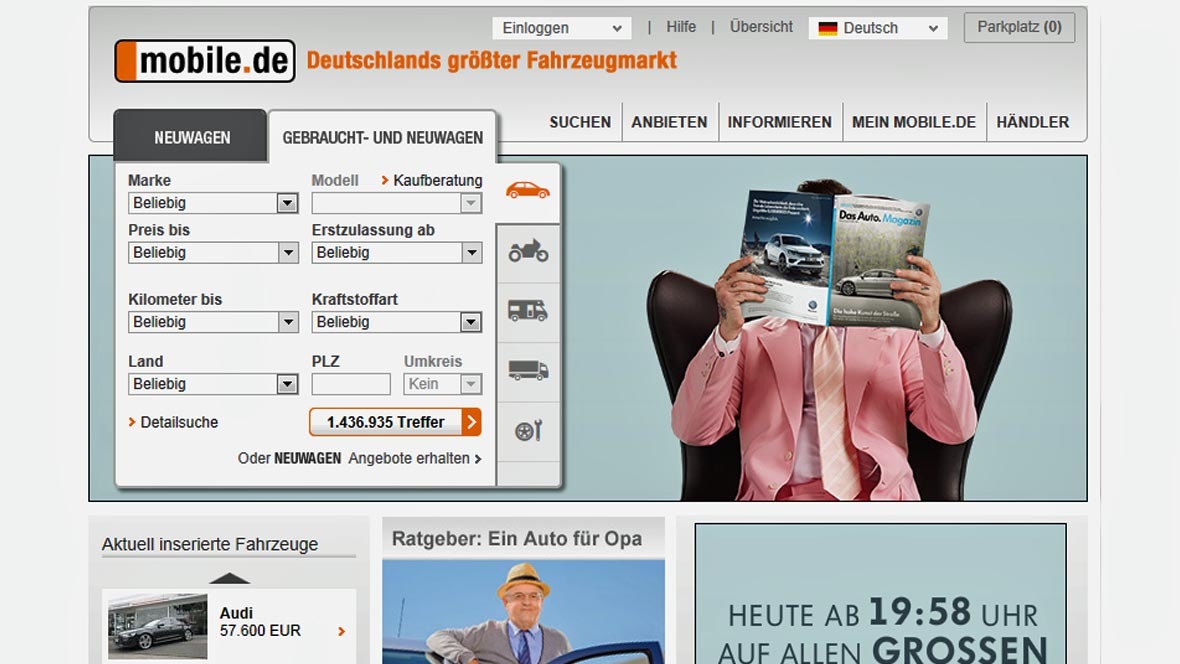The width and height of the screenshot is (1180, 664).
Task: Open the Suchen menu
Action: 580,122
